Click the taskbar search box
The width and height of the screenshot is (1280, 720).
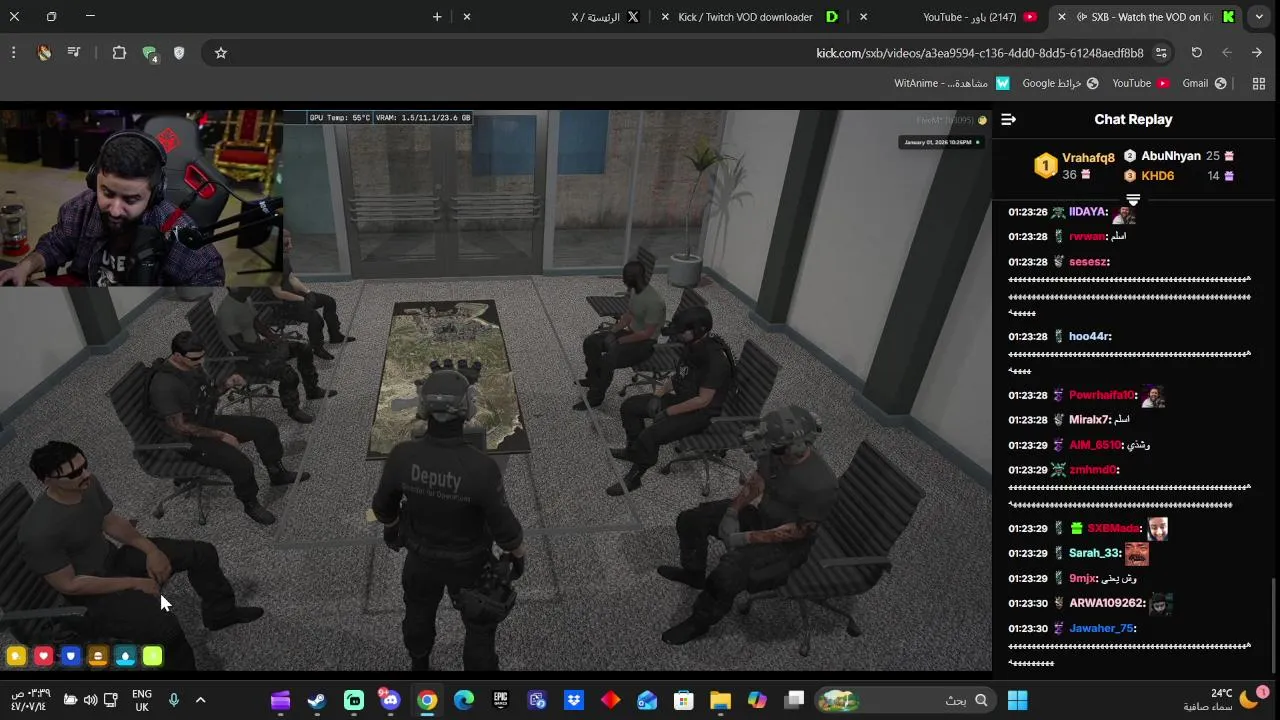(906, 700)
